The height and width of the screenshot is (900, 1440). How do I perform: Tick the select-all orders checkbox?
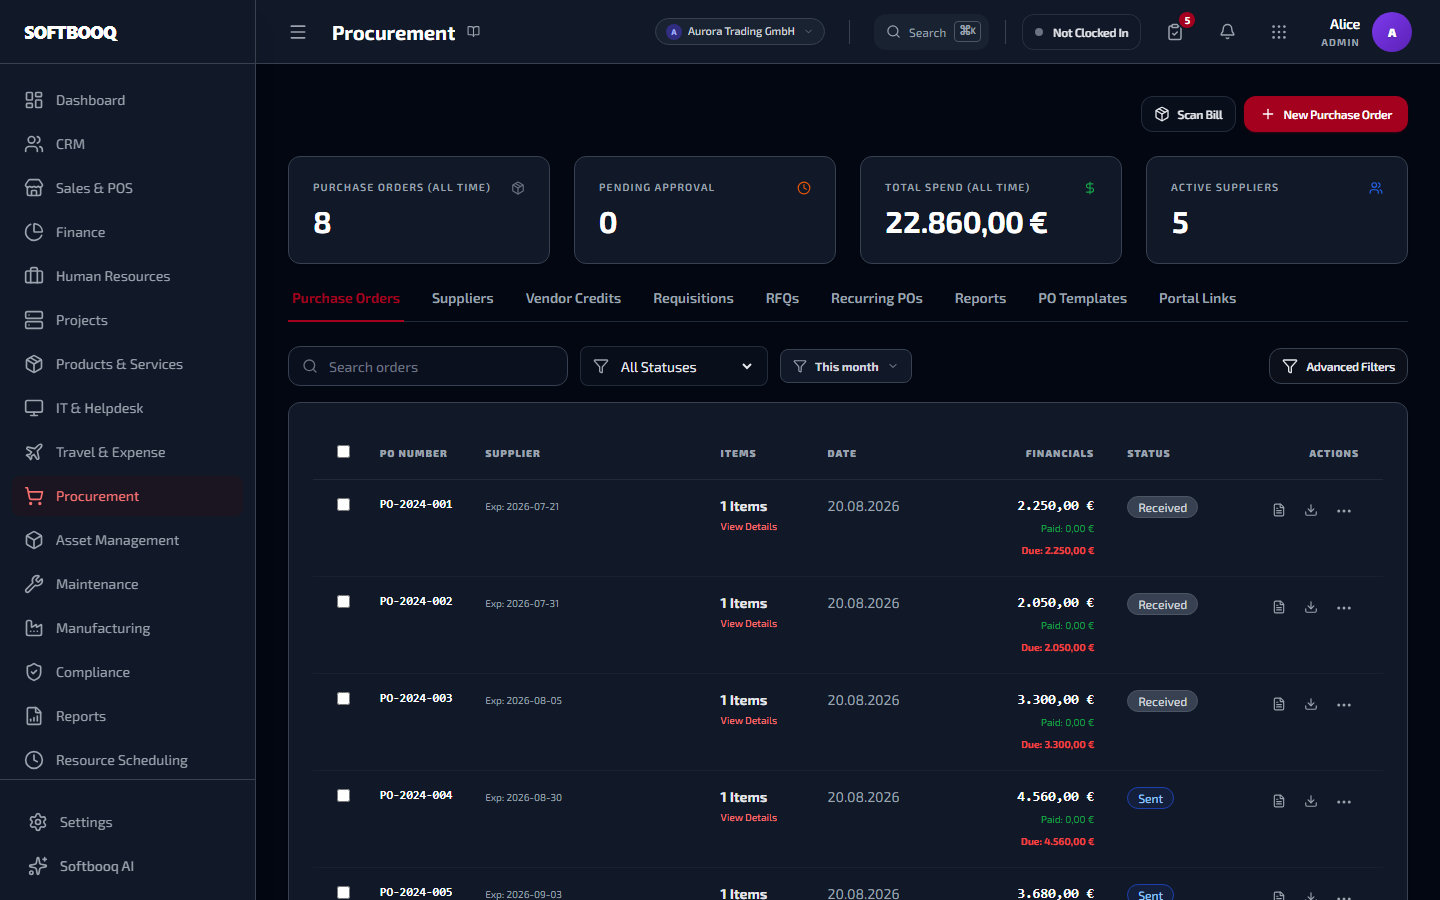(343, 451)
